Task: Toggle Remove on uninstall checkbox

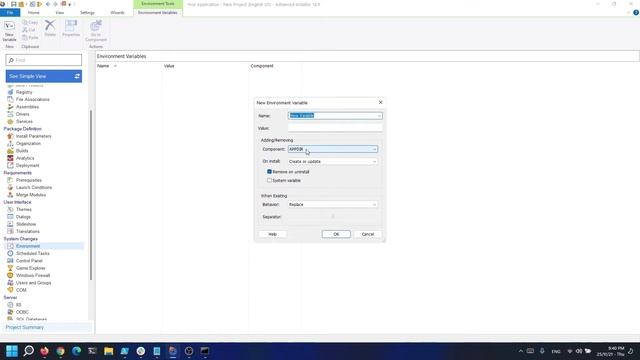Action: [x=269, y=172]
